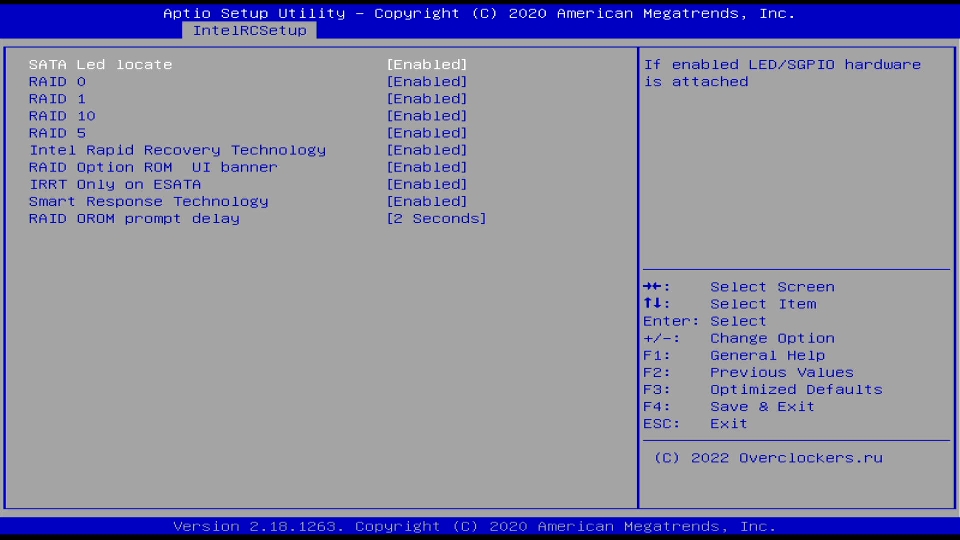Toggle Intel Rapid Recovery Technology Enabled value
The width and height of the screenshot is (960, 540).
point(427,150)
